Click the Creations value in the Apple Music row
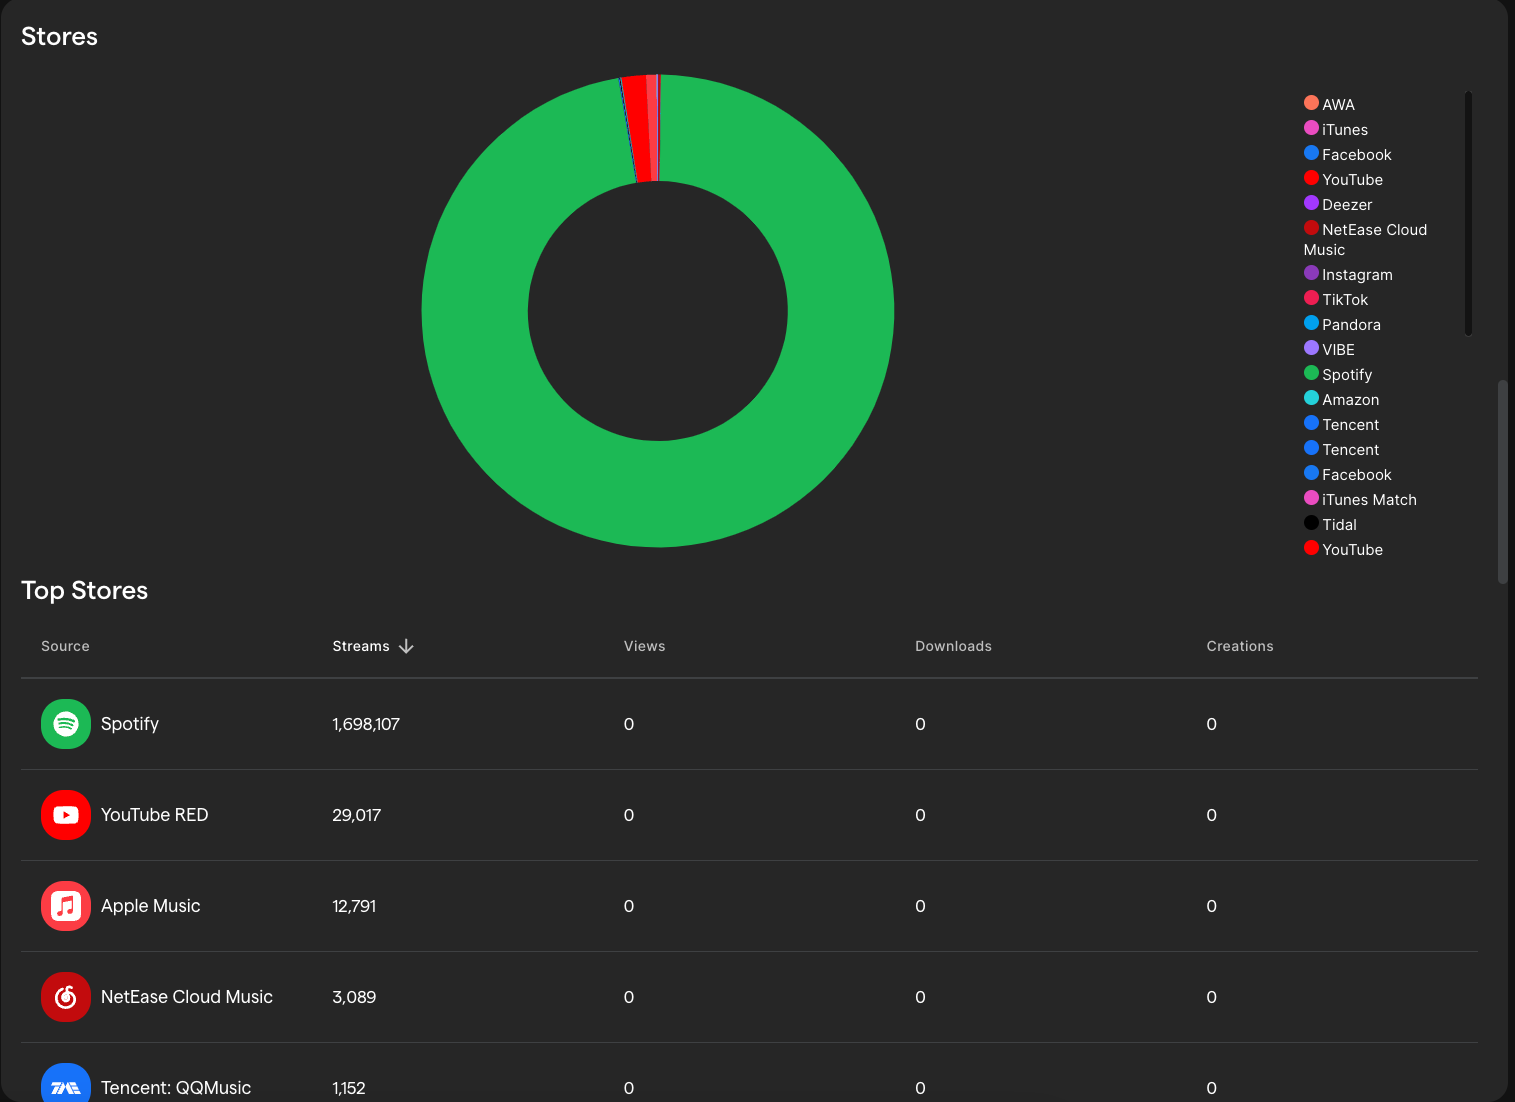This screenshot has width=1515, height=1102. 1211,906
